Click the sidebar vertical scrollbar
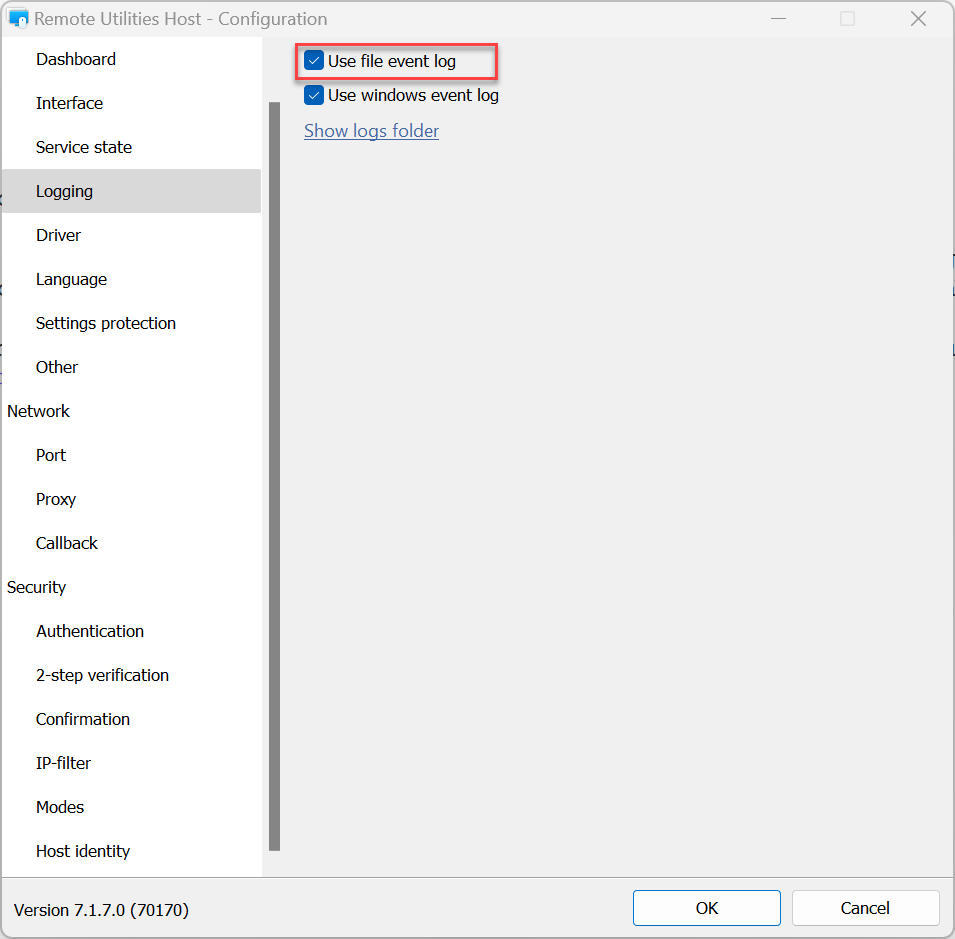Viewport: 955px width, 939px height. pyautogui.click(x=275, y=476)
